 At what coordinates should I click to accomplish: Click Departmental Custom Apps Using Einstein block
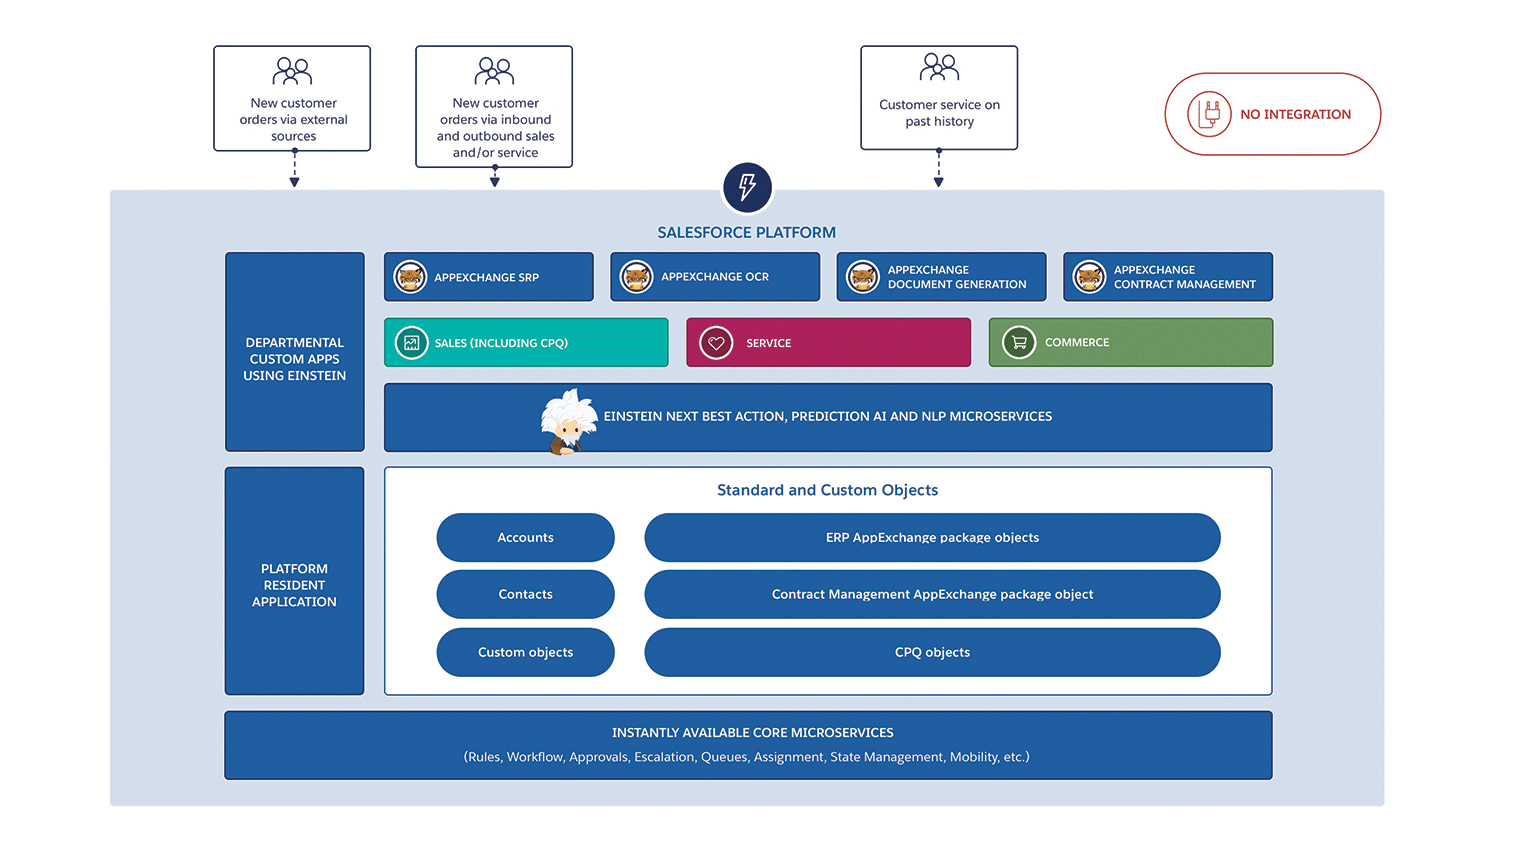tap(295, 352)
